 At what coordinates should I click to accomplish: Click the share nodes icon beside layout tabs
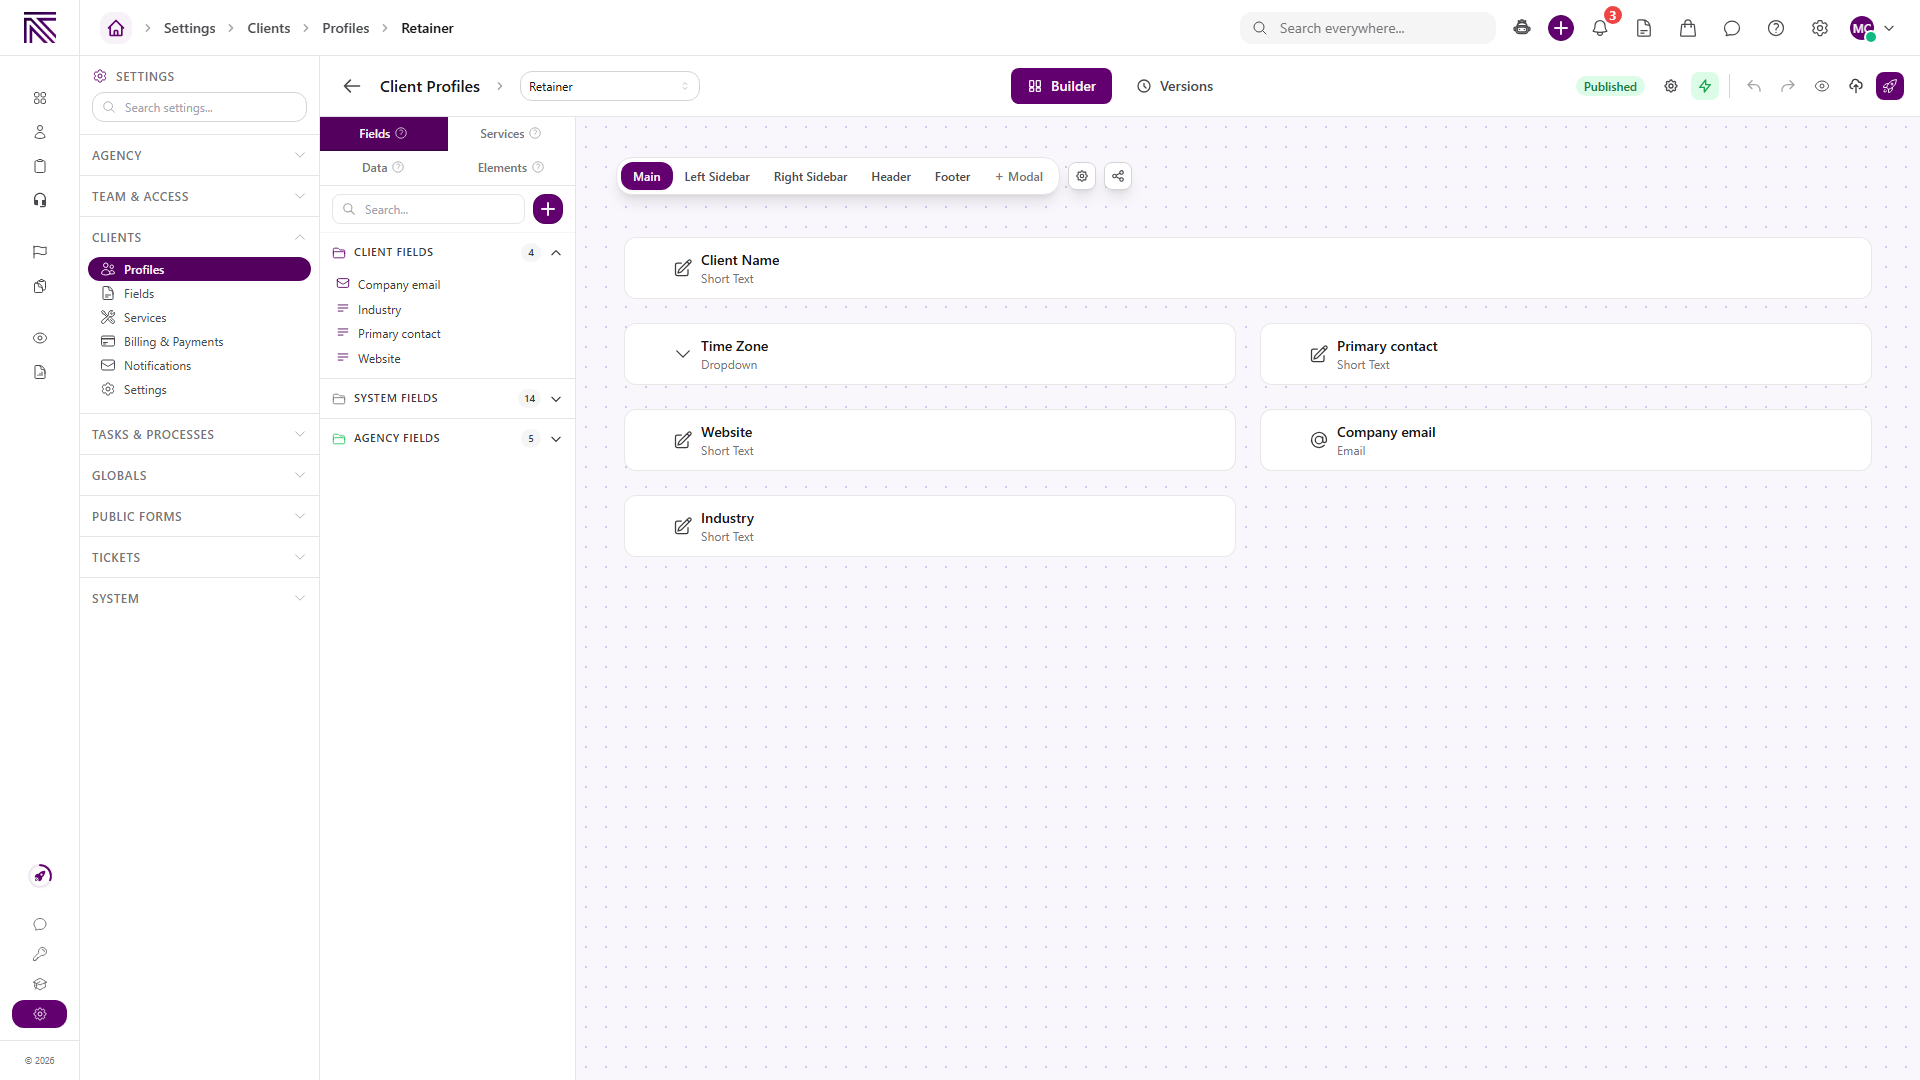click(1118, 176)
